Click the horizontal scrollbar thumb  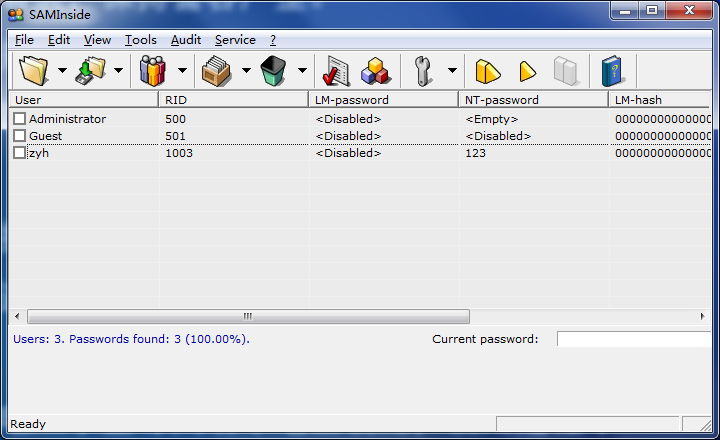(x=248, y=316)
